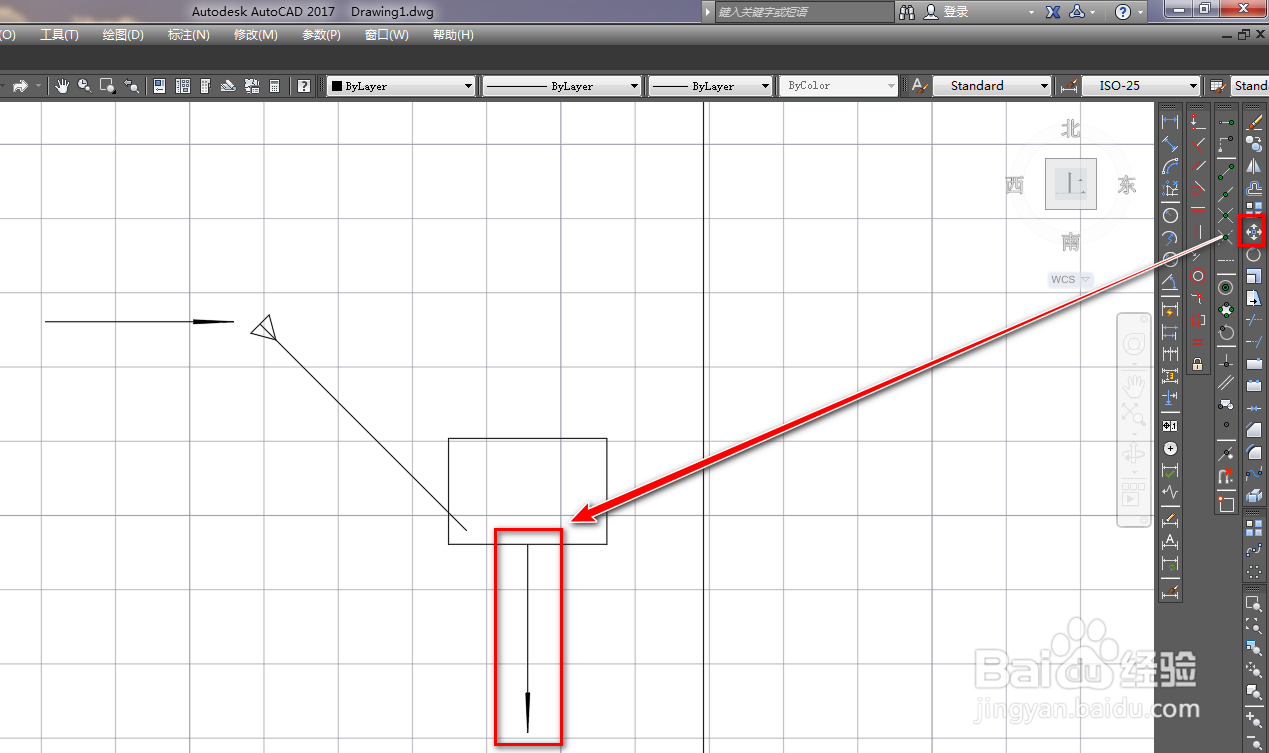Click the Concentric constraint icon
The image size is (1269, 753).
click(x=1198, y=275)
